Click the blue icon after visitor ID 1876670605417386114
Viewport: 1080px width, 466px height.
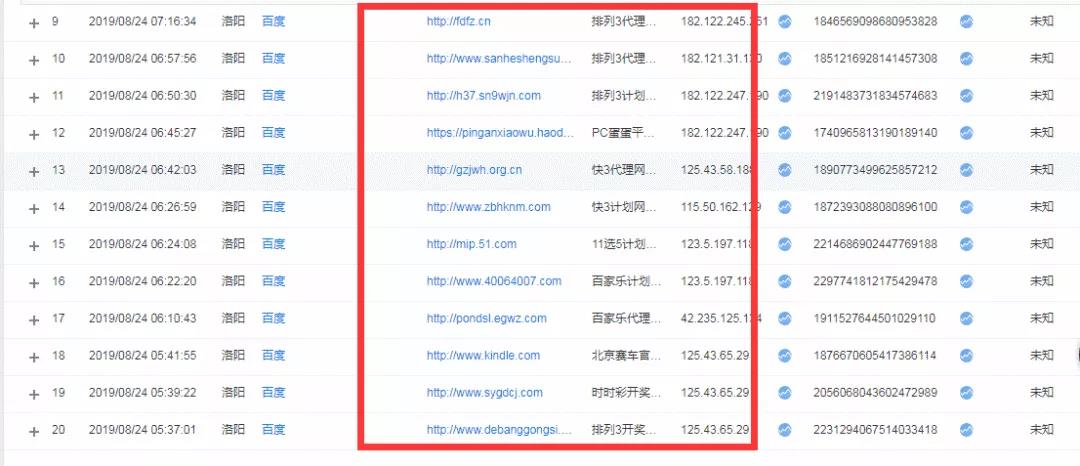coord(966,355)
